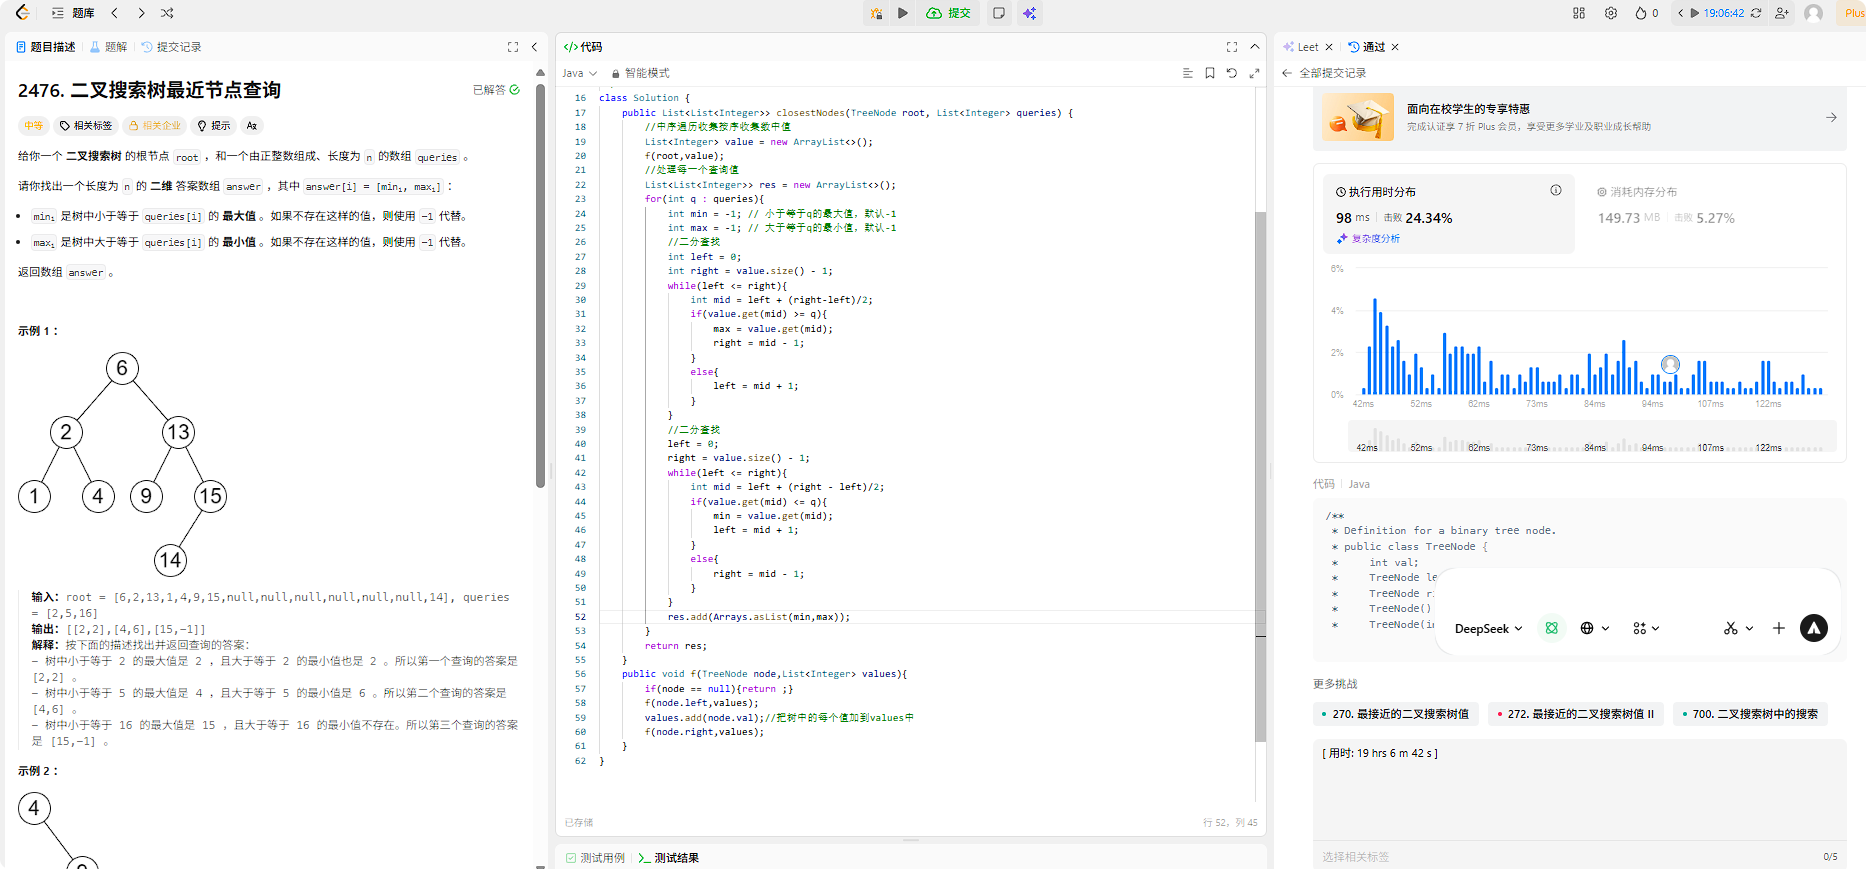The image size is (1866, 869).
Task: Switch to the 题目描述 tab
Action: (x=46, y=47)
